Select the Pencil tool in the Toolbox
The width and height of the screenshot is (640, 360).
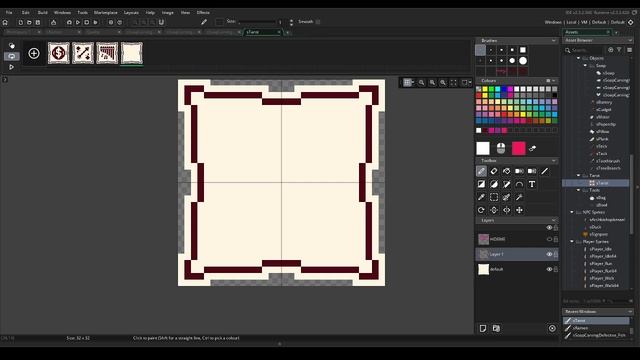point(481,171)
